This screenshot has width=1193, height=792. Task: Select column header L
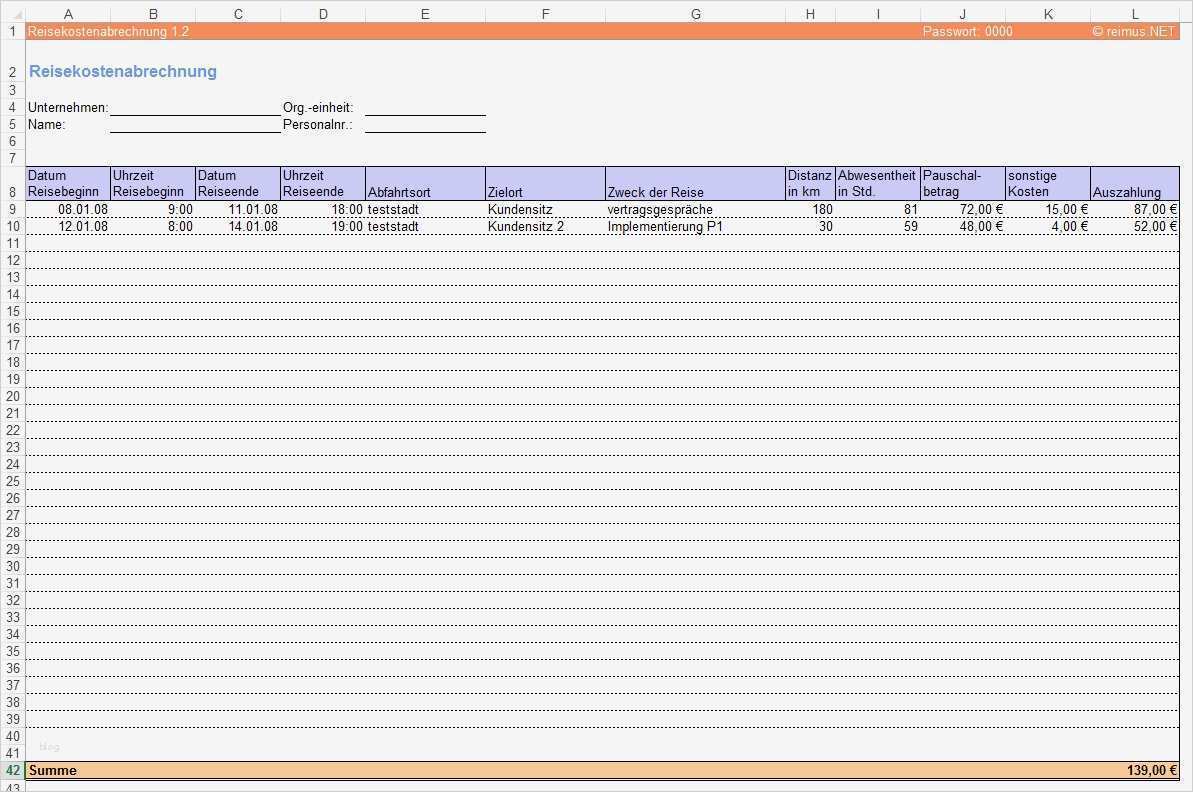1134,13
